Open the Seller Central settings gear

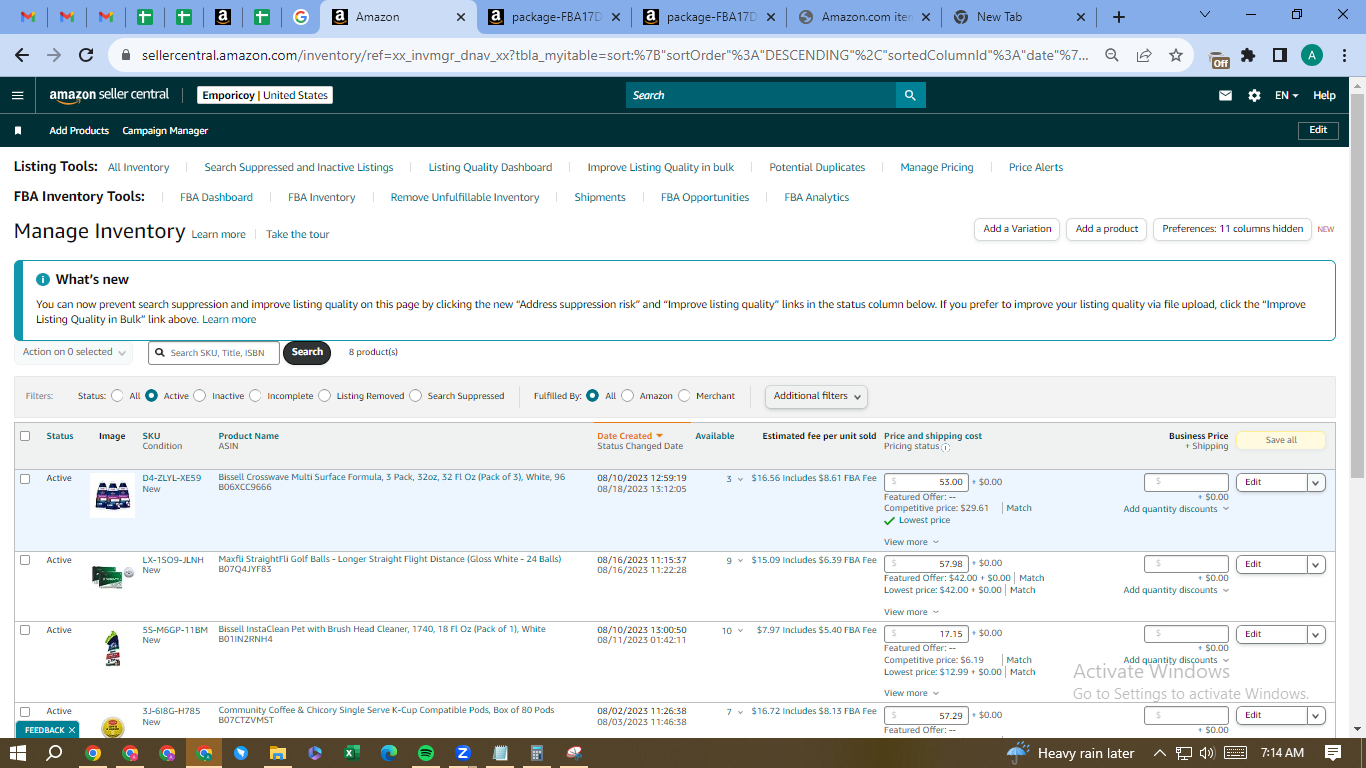1254,95
